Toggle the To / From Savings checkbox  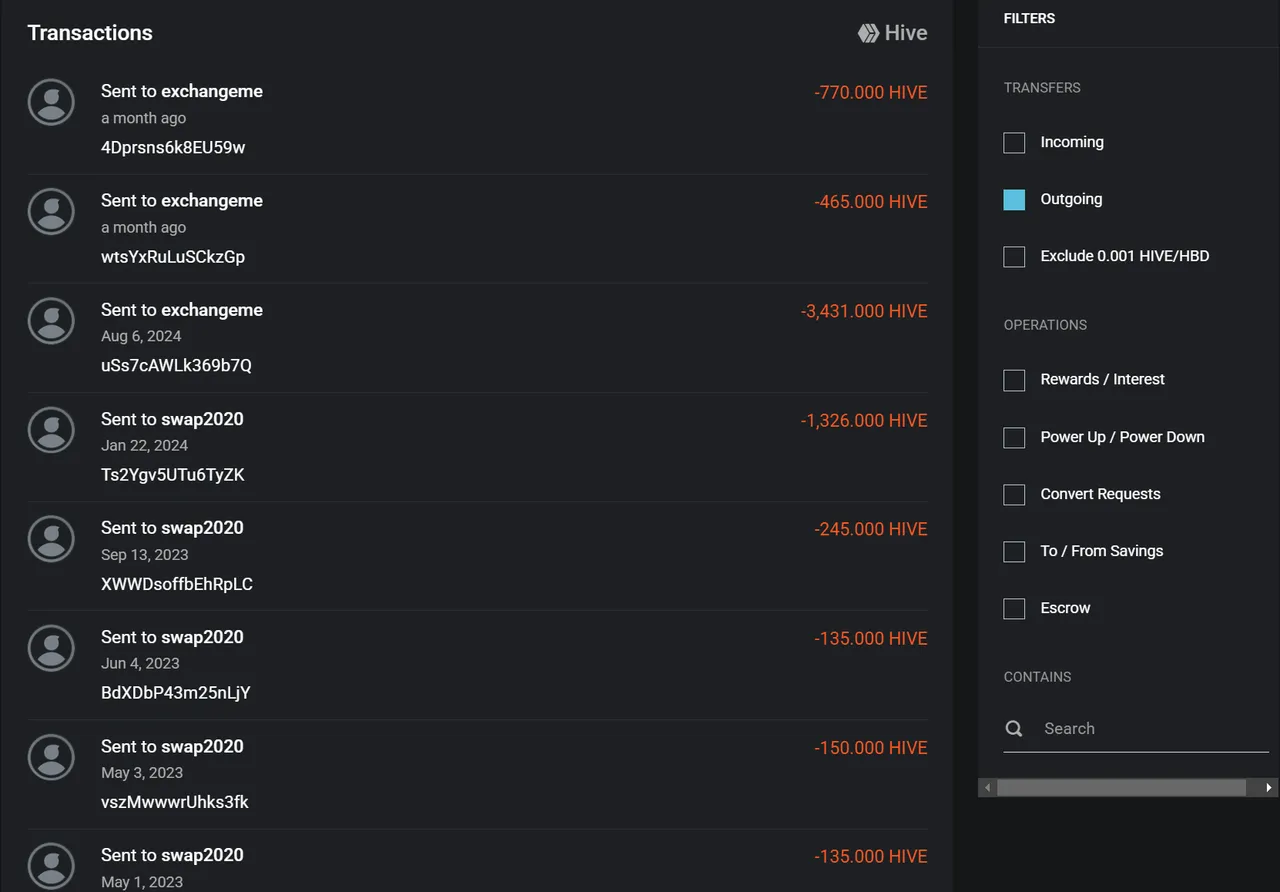coord(1014,551)
